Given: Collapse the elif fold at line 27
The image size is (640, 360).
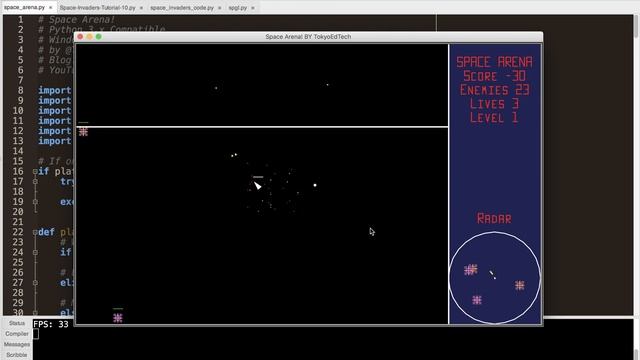Looking at the screenshot, I should 35,282.
